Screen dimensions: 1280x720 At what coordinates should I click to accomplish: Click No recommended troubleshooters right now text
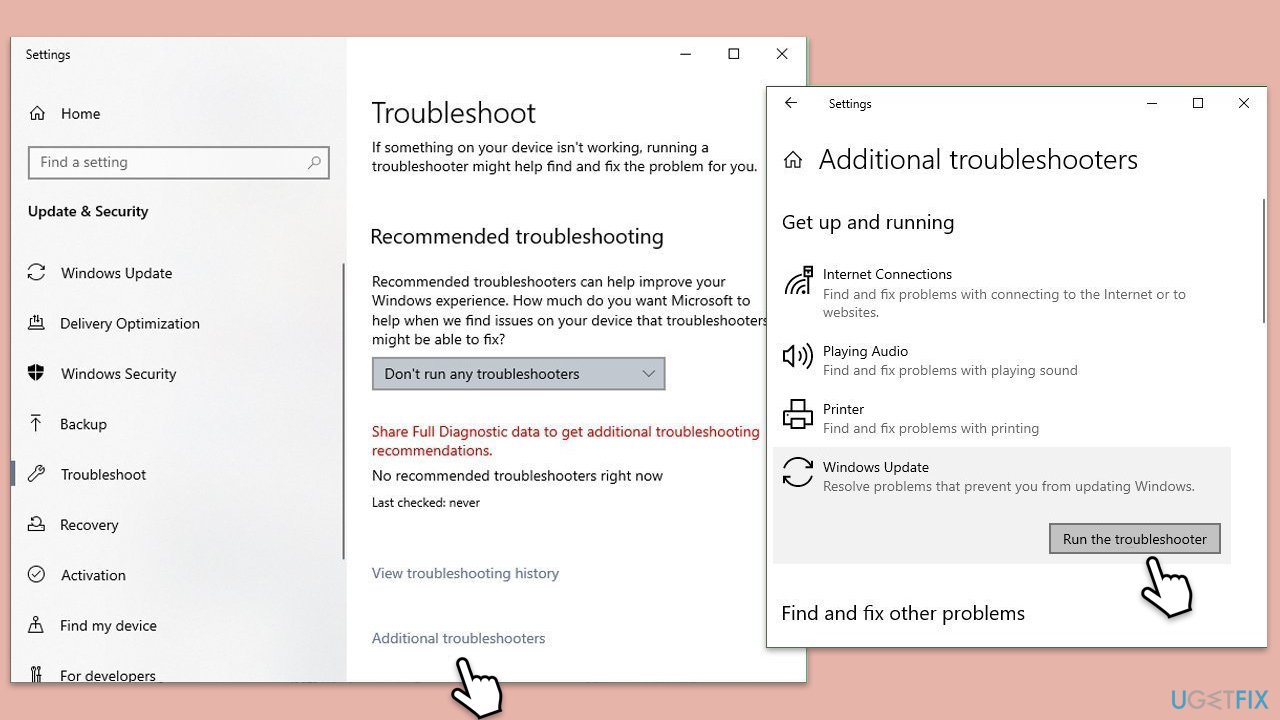[517, 476]
